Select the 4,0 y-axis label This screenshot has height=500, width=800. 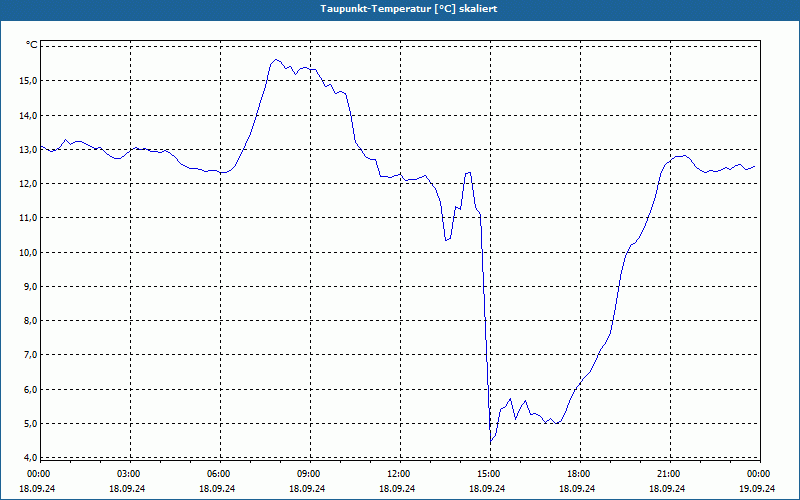(30, 457)
